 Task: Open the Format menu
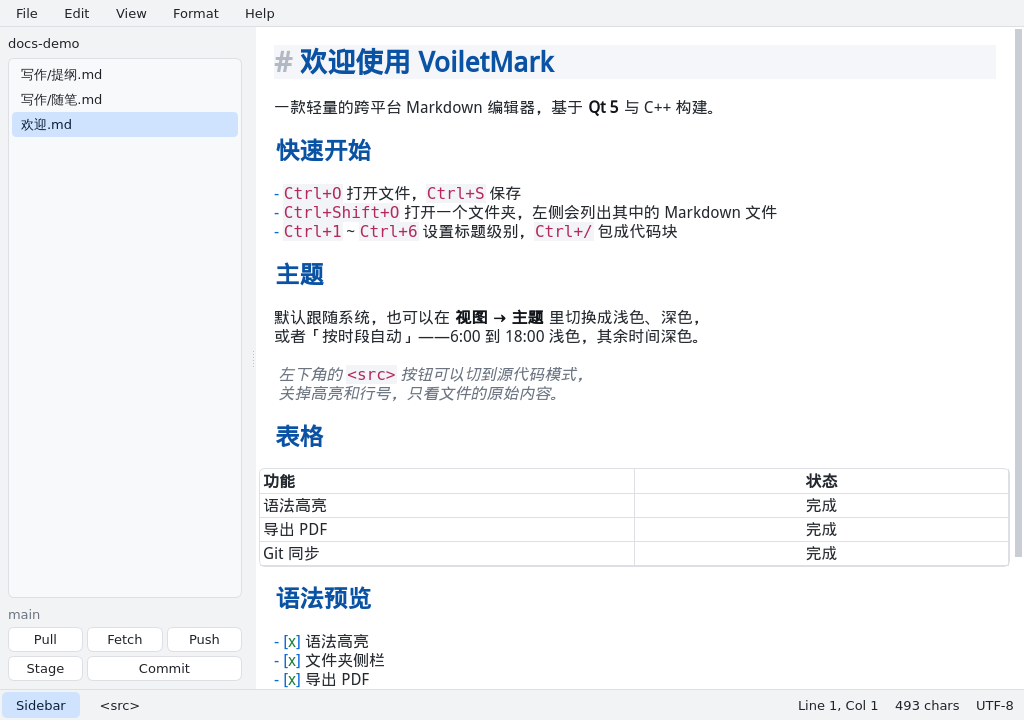point(195,13)
